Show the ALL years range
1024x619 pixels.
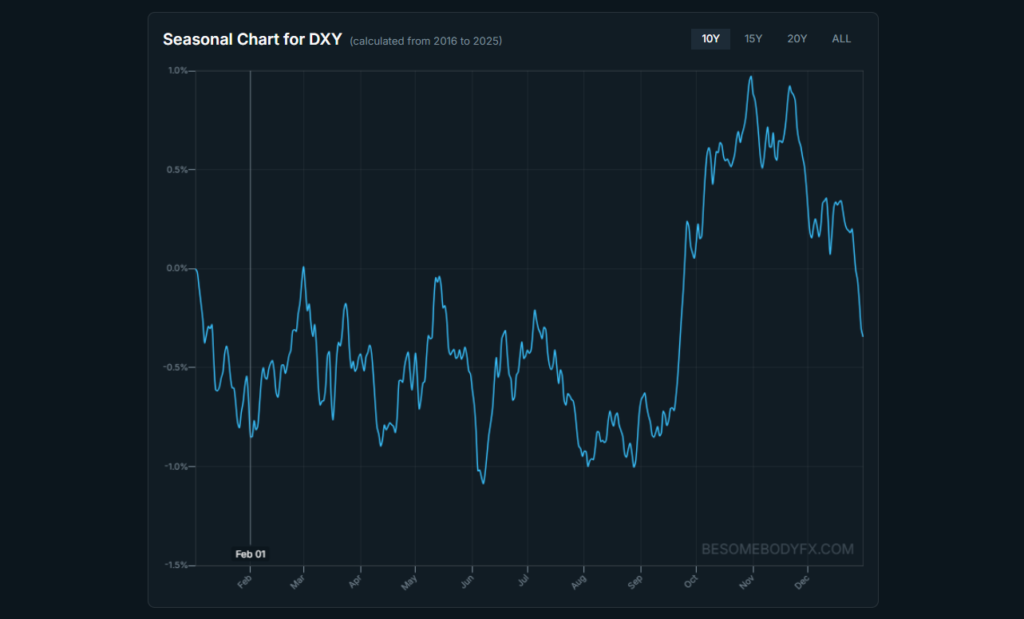coord(841,39)
